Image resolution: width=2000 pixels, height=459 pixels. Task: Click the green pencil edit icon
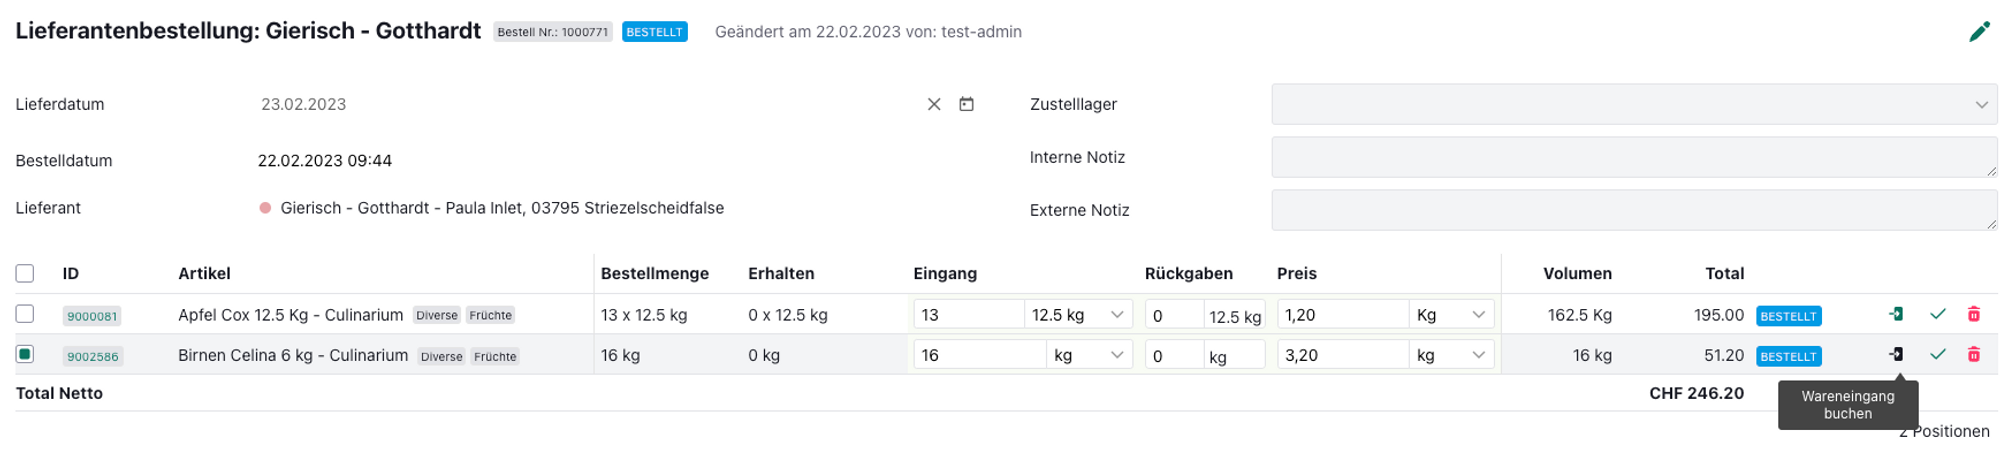[x=1978, y=32]
